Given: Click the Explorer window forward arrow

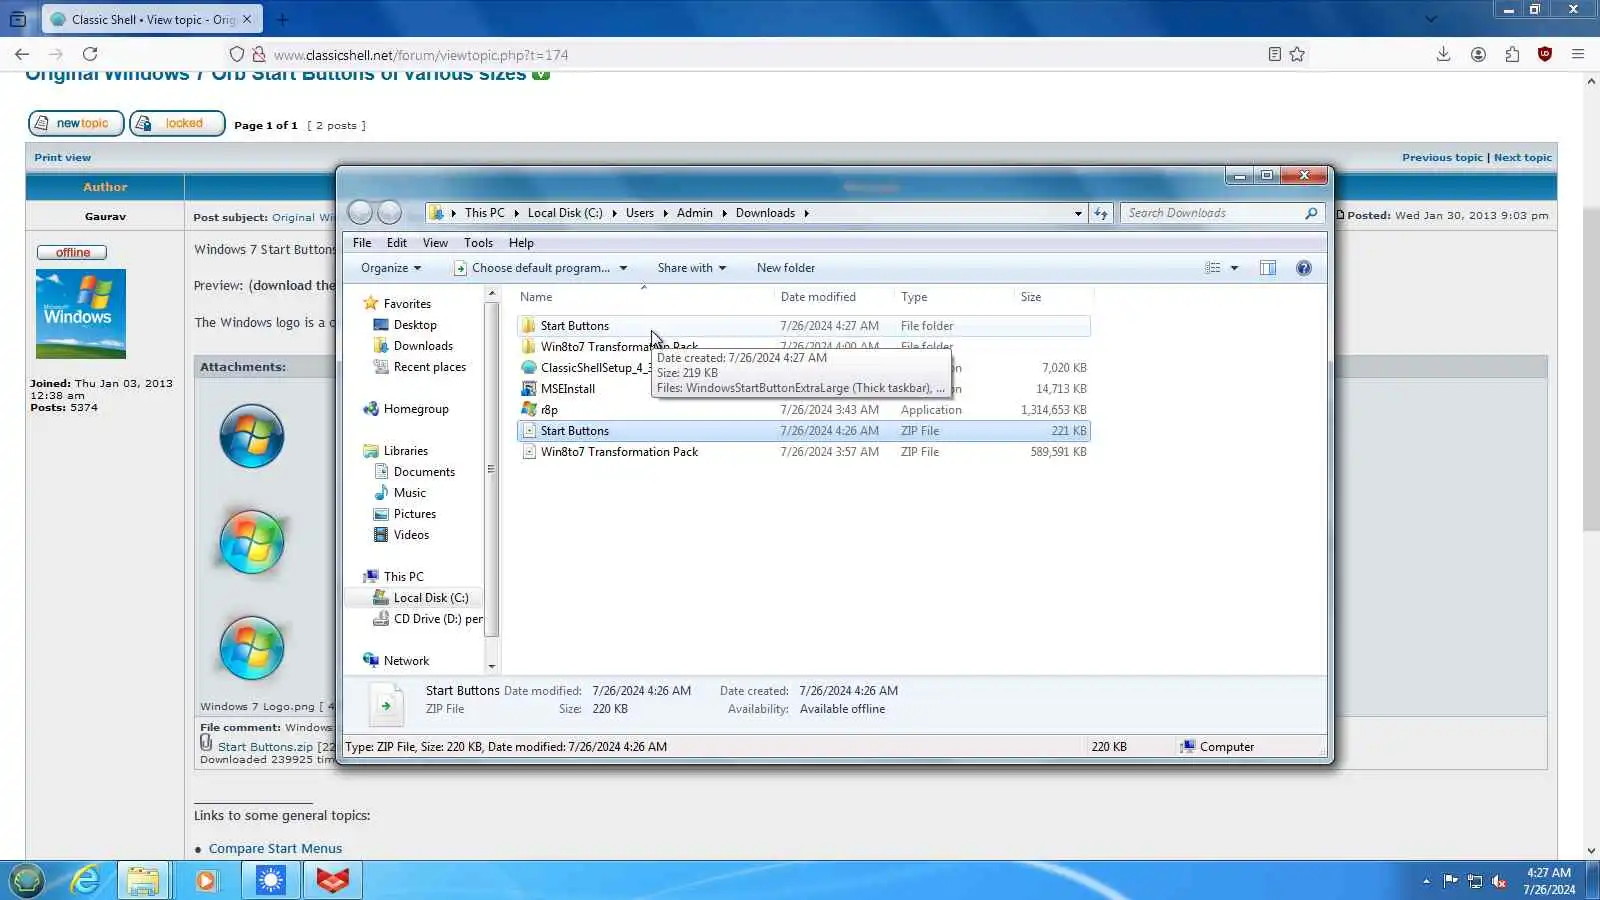Looking at the screenshot, I should click(x=389, y=212).
